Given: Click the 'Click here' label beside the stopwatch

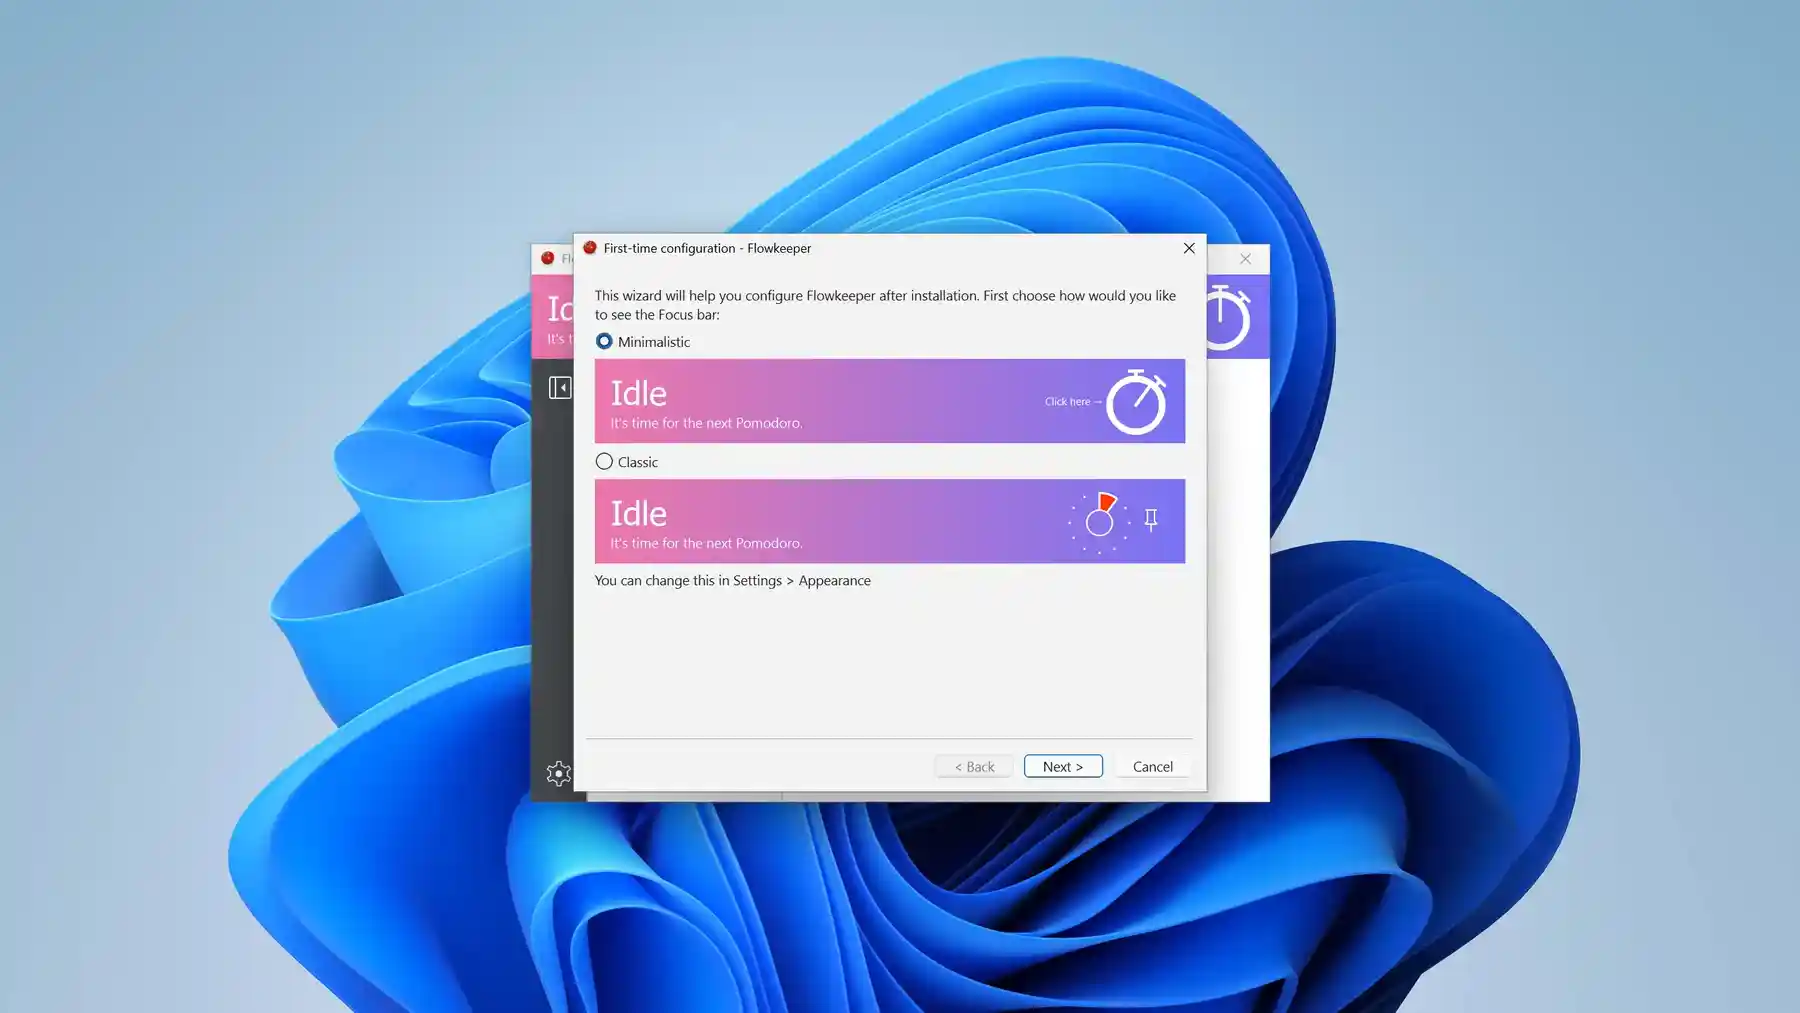Looking at the screenshot, I should (x=1068, y=401).
